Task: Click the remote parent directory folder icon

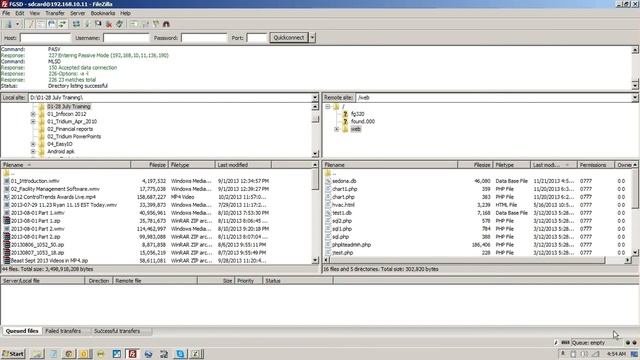Action: 328,173
